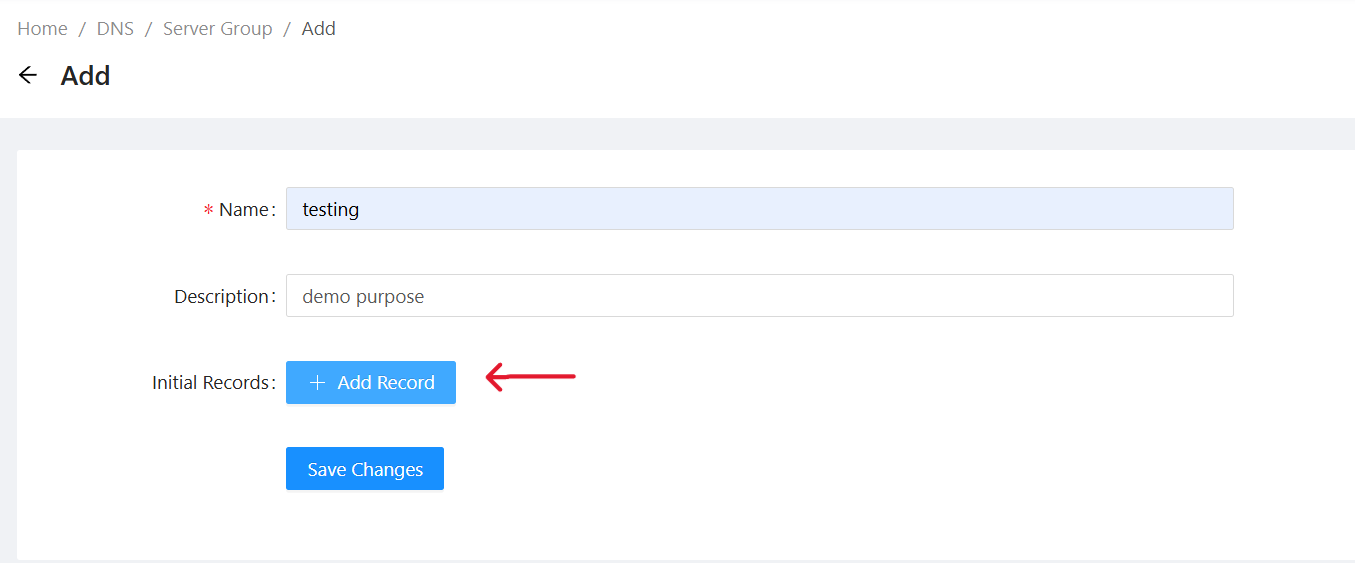Click the Add Record button label
The height and width of the screenshot is (563, 1355).
[x=386, y=383]
